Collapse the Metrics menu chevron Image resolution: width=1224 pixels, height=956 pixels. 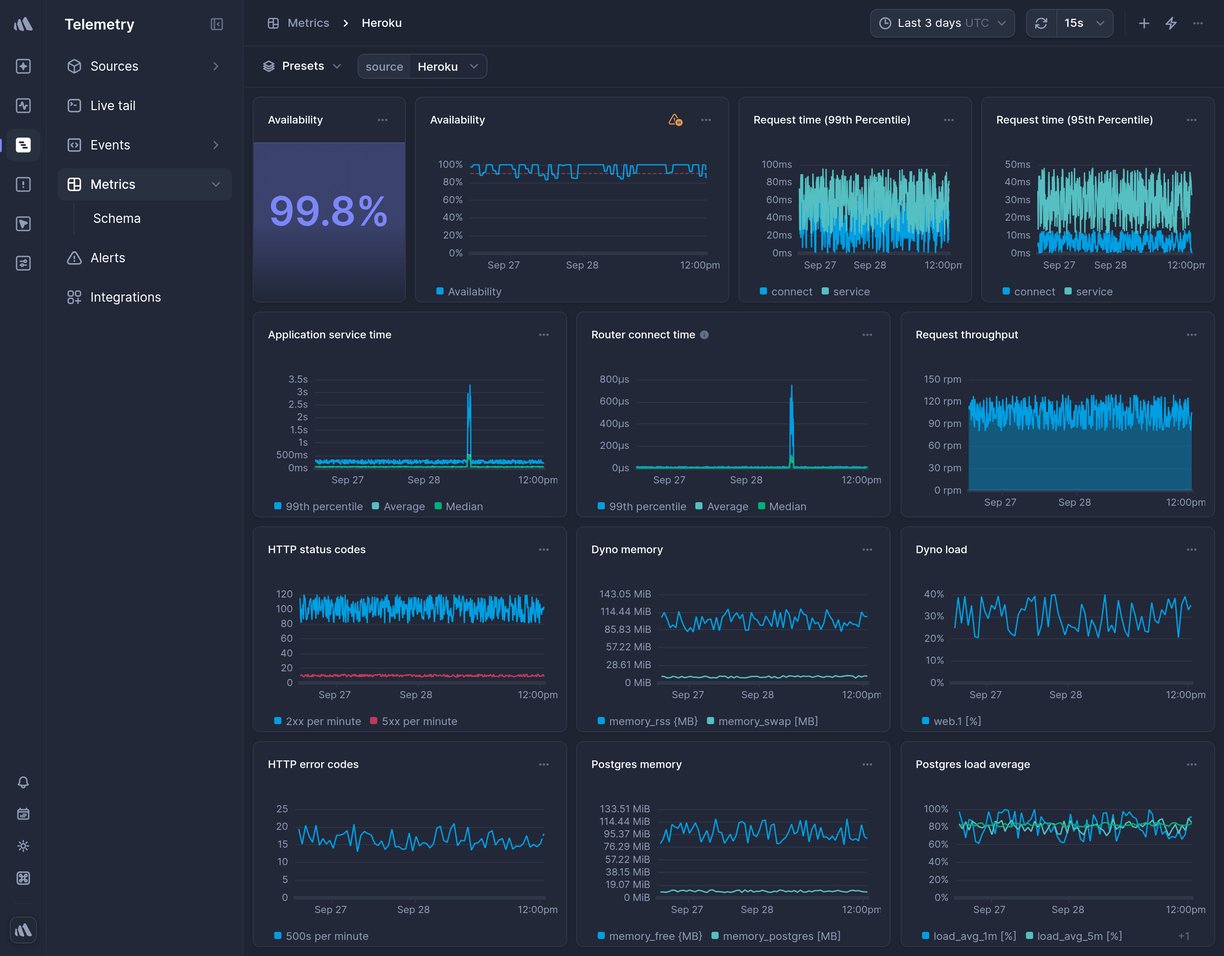(x=215, y=184)
